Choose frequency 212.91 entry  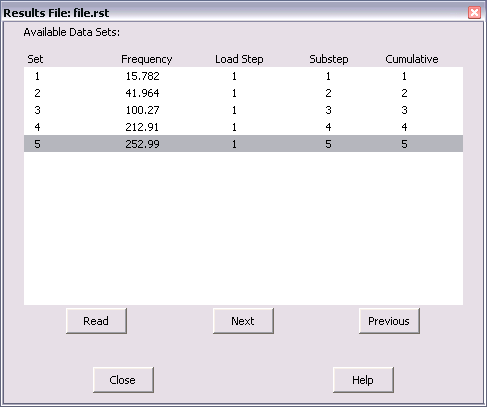[x=142, y=127]
